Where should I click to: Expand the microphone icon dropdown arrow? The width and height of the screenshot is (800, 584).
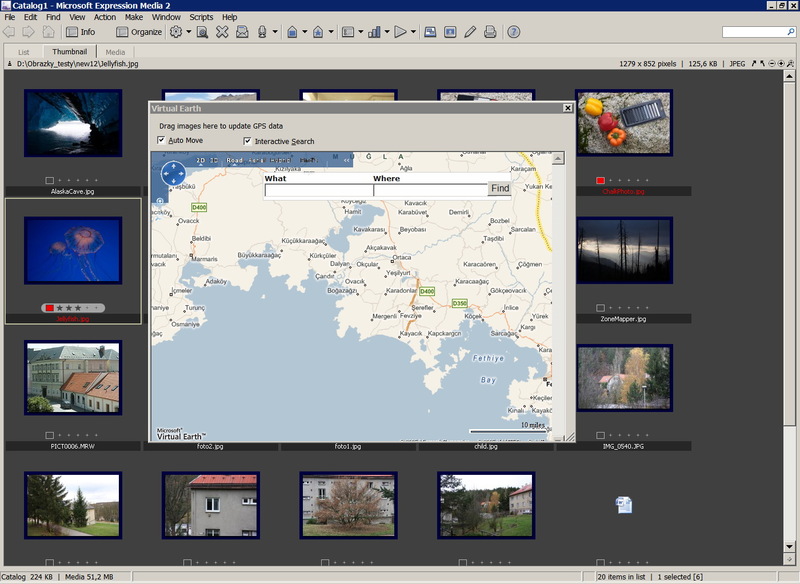[x=275, y=32]
